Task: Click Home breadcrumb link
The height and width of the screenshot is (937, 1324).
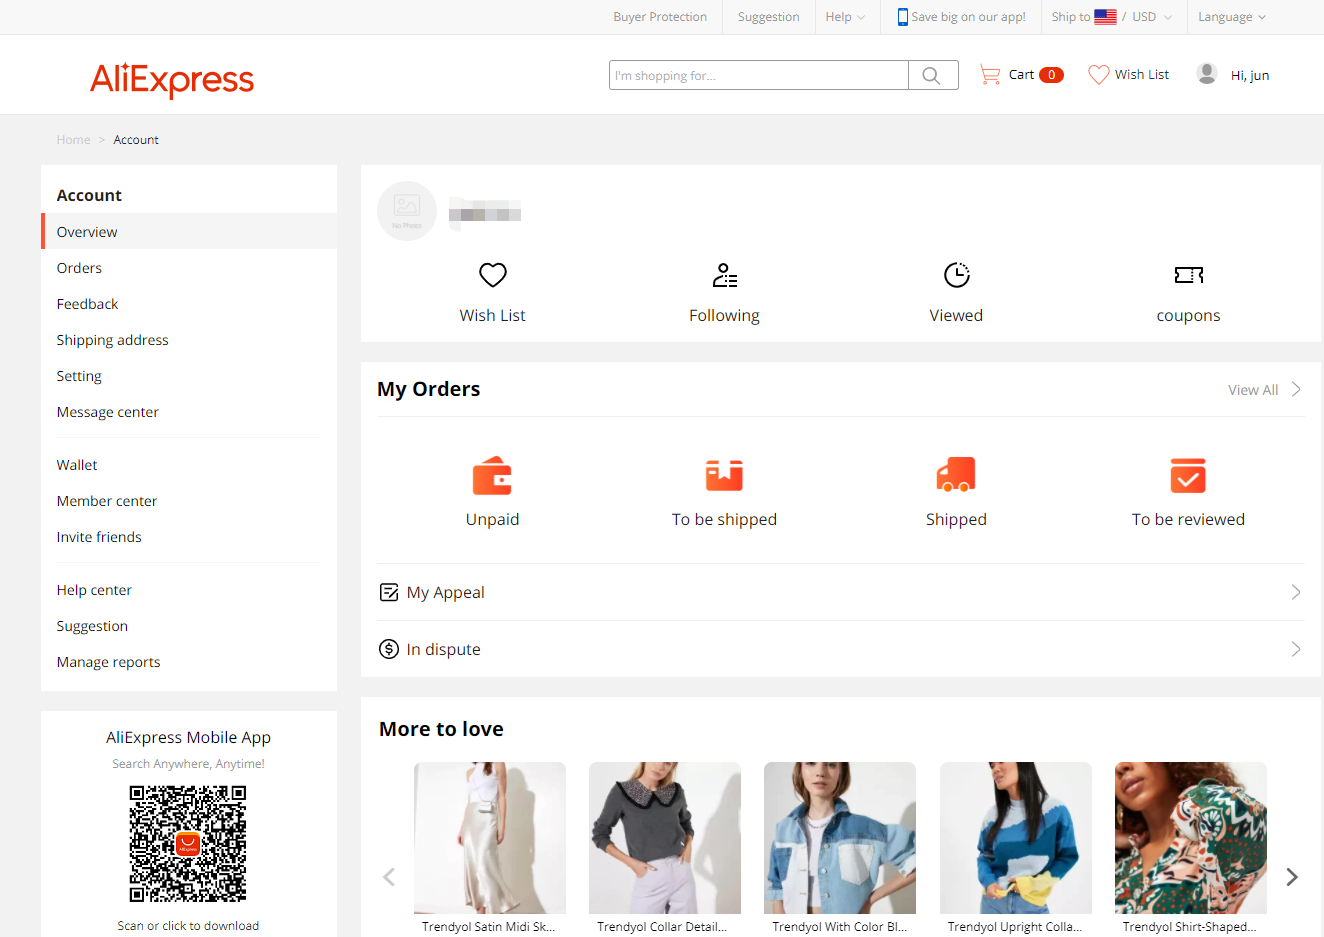Action: [x=73, y=140]
